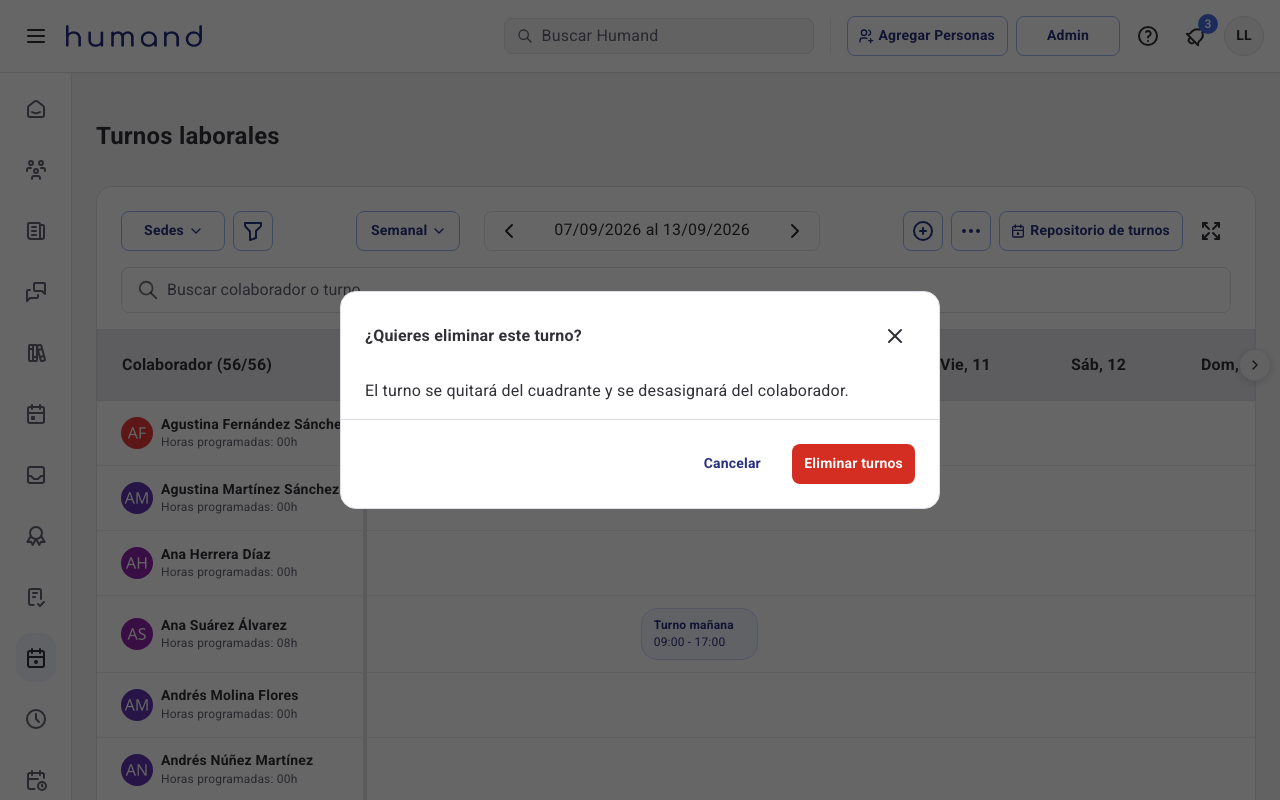Click the Sáb, 12 column header

[1098, 365]
